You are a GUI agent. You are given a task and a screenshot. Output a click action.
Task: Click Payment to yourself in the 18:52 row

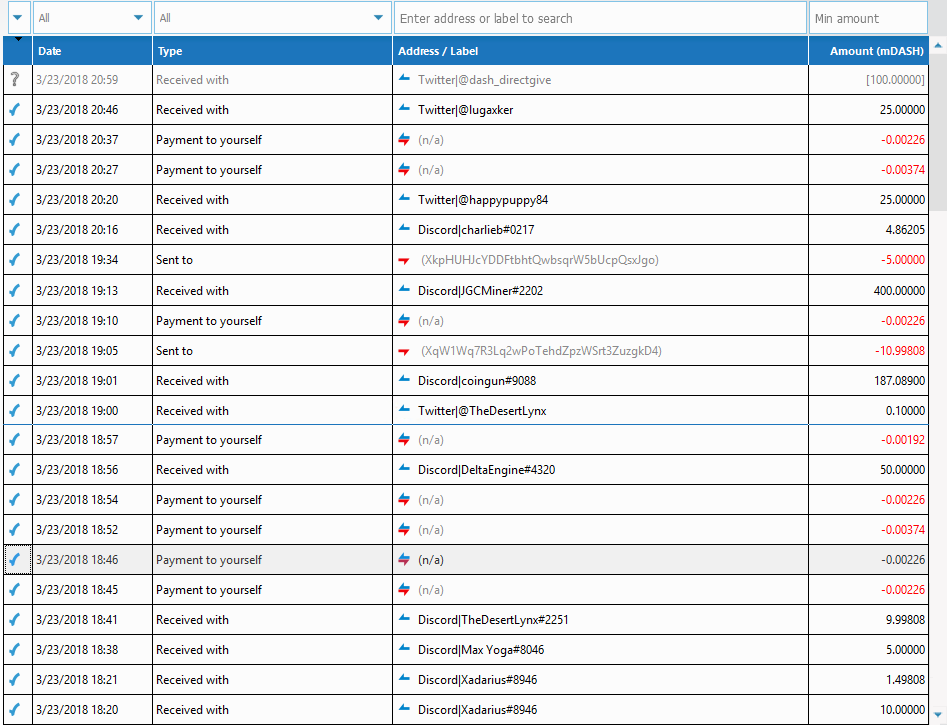(209, 530)
